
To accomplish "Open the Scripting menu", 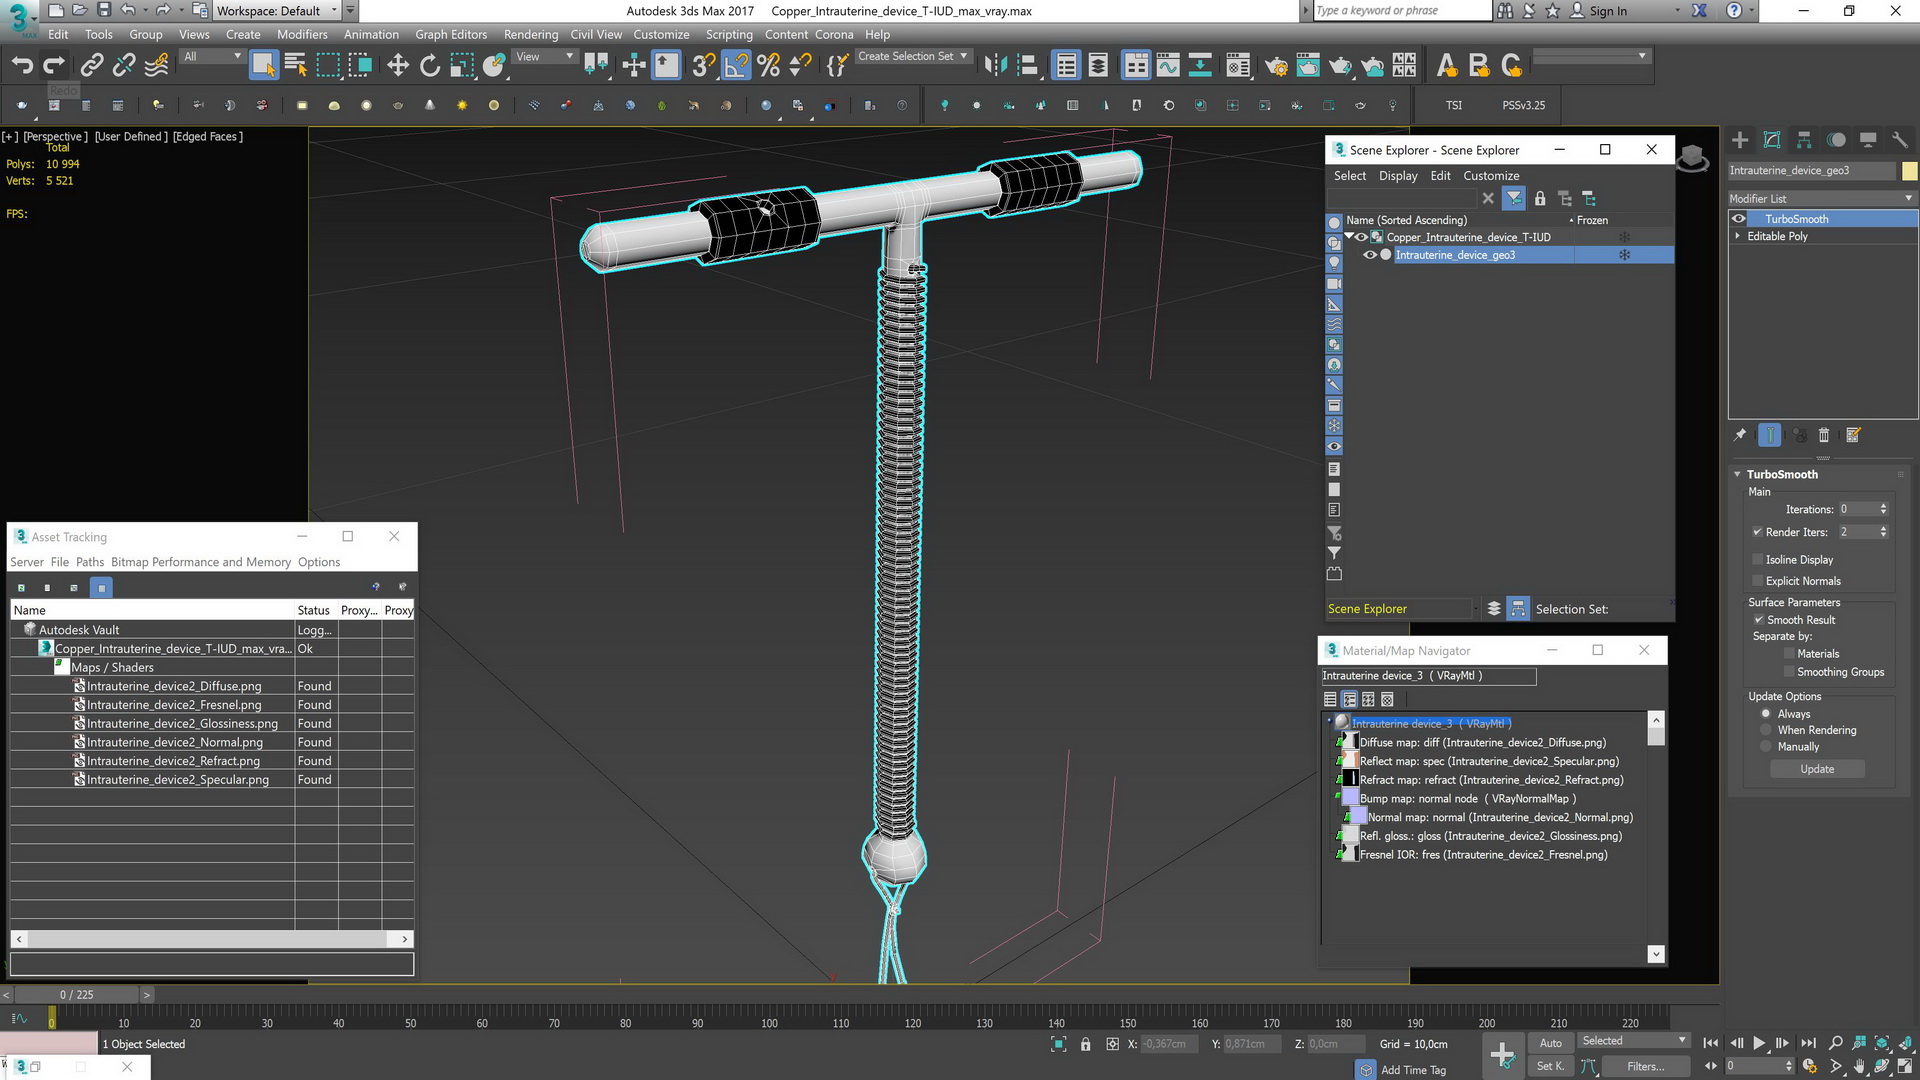I will click(729, 34).
